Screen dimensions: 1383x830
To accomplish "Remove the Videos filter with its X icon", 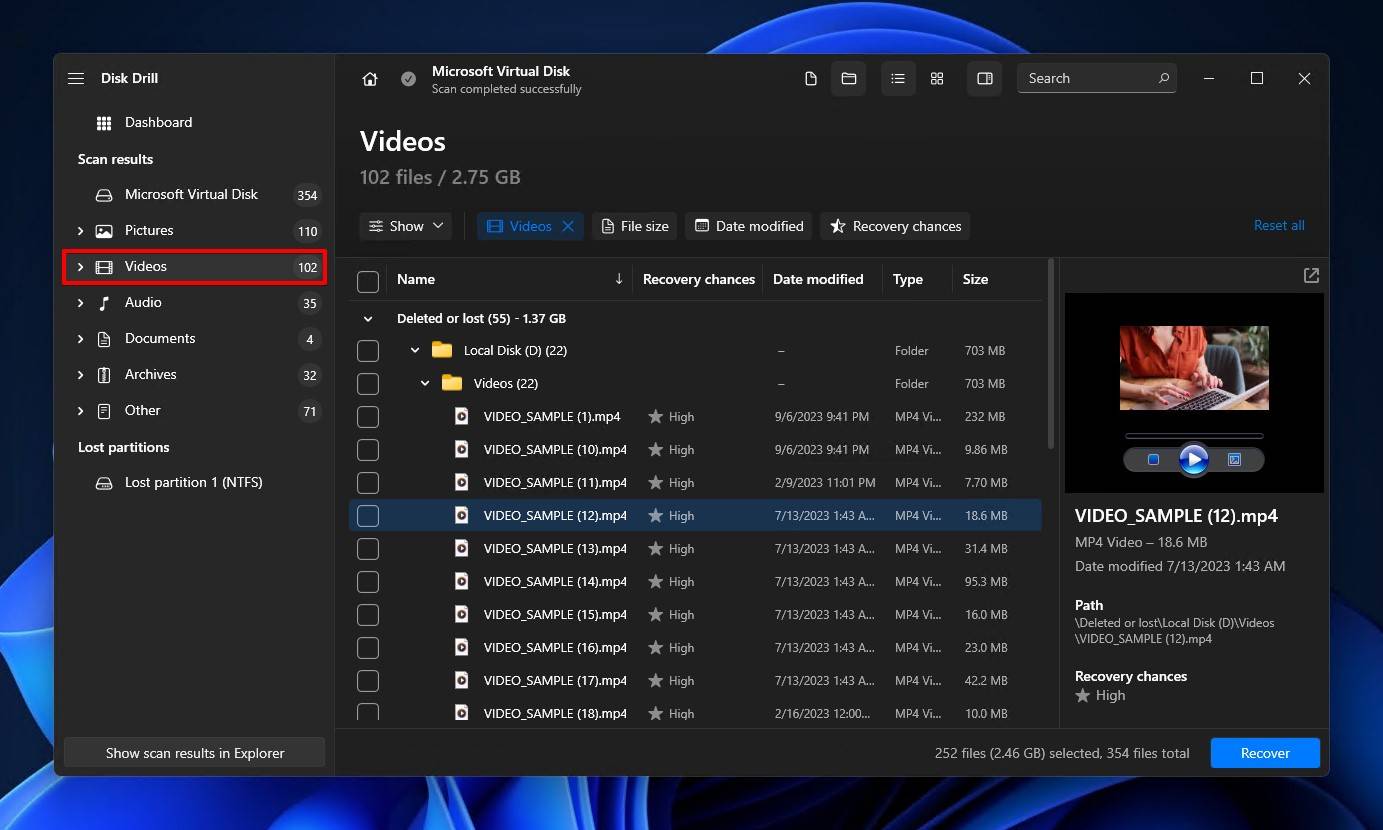I will click(x=568, y=226).
